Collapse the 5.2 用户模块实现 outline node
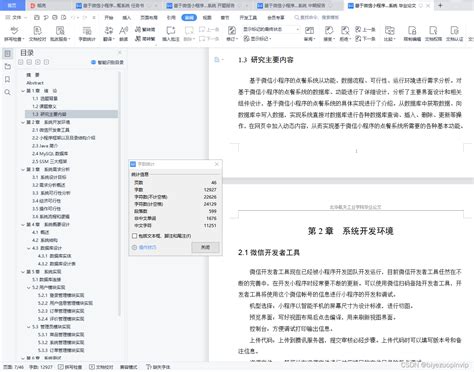Viewport: 474px width, 372px height. [29, 287]
